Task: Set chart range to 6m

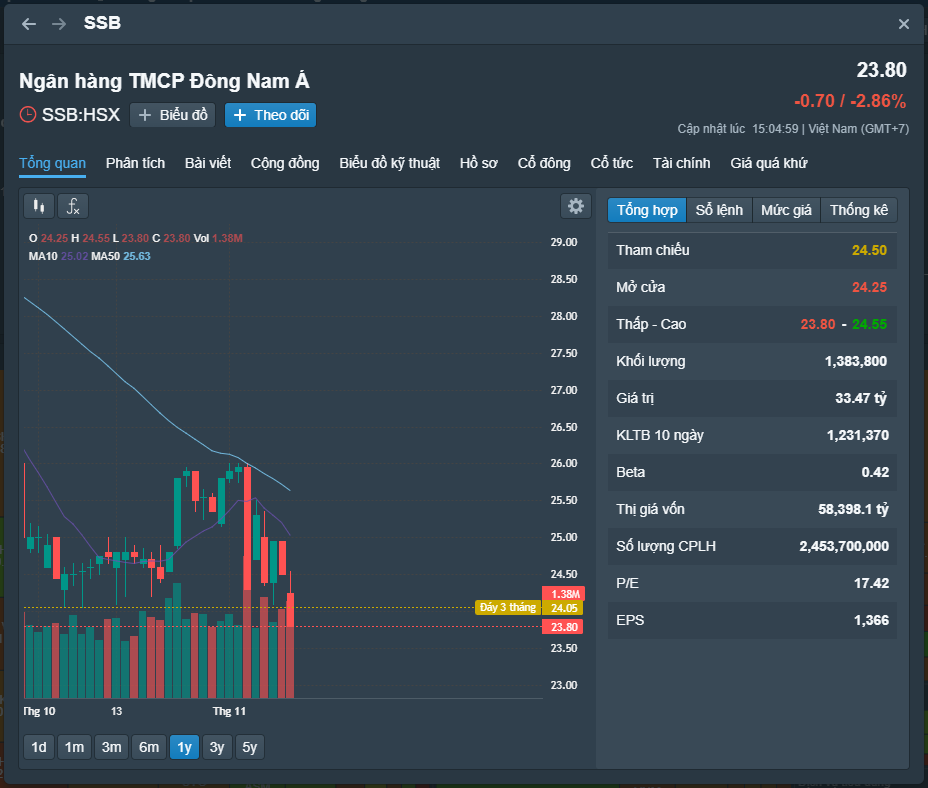Action: [149, 747]
